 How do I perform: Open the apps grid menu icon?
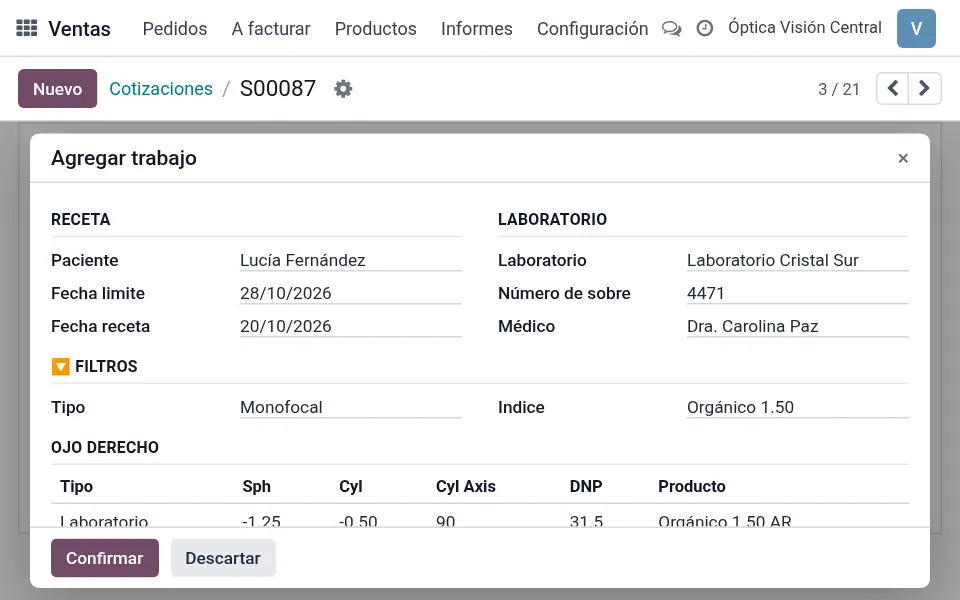coord(26,28)
